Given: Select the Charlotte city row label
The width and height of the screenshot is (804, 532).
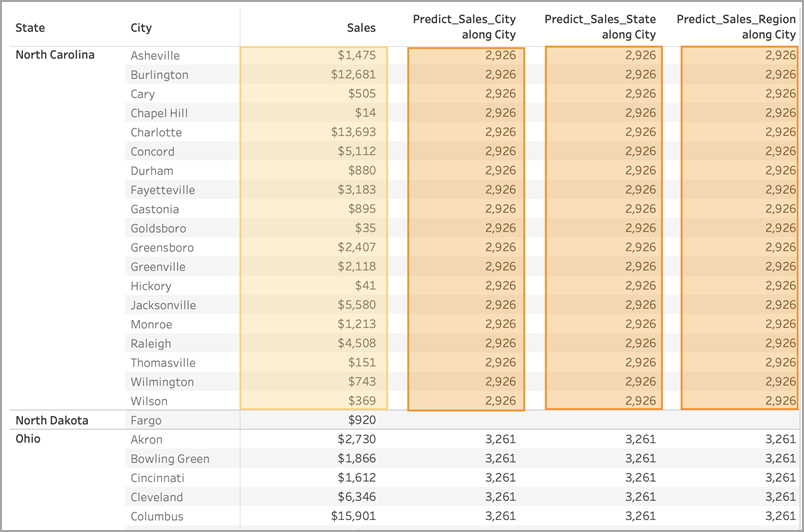Looking at the screenshot, I should point(156,132).
